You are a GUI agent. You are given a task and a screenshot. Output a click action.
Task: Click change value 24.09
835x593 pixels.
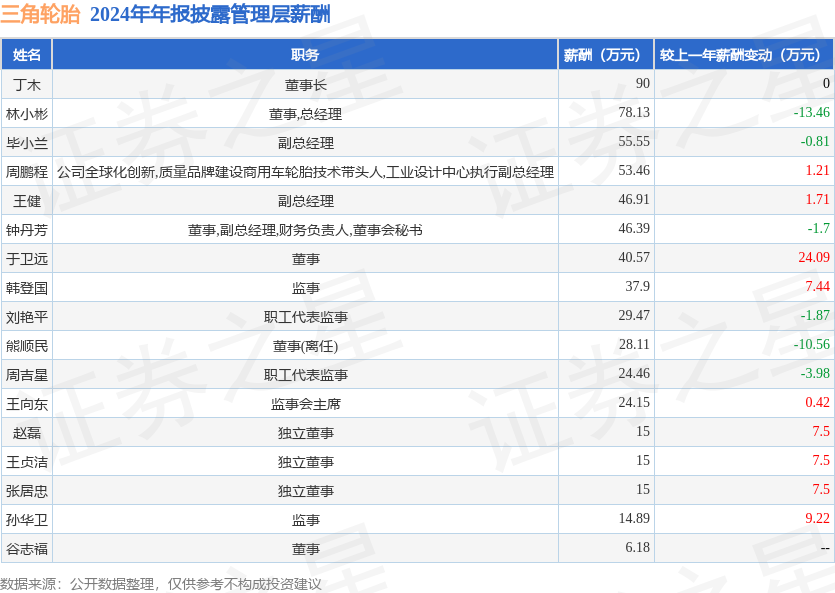pos(814,257)
